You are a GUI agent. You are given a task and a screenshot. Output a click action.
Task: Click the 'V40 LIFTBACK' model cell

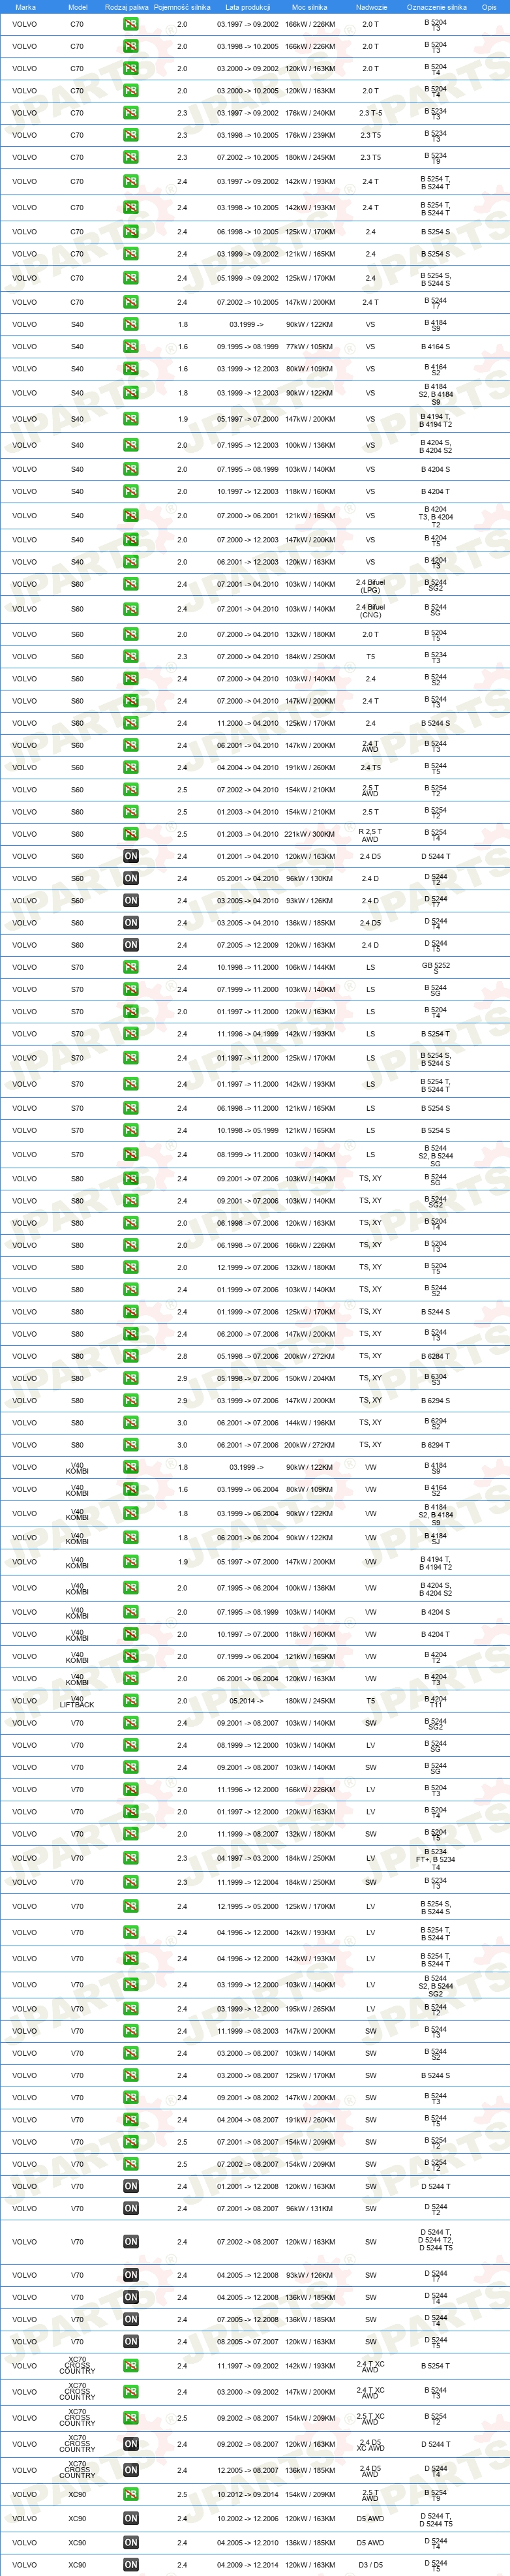(77, 1700)
